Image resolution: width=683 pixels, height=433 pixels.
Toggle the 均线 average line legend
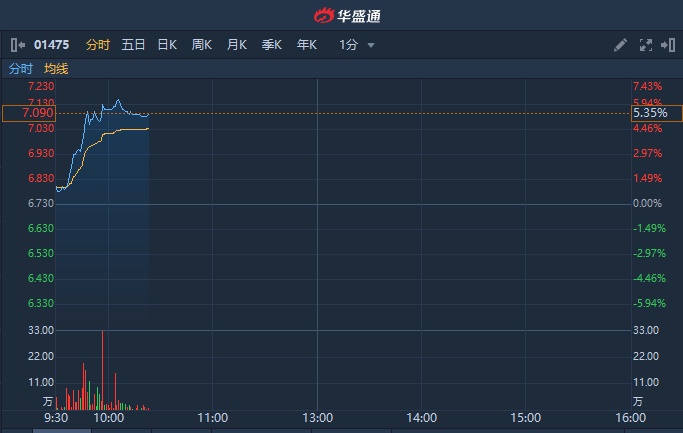(x=56, y=69)
